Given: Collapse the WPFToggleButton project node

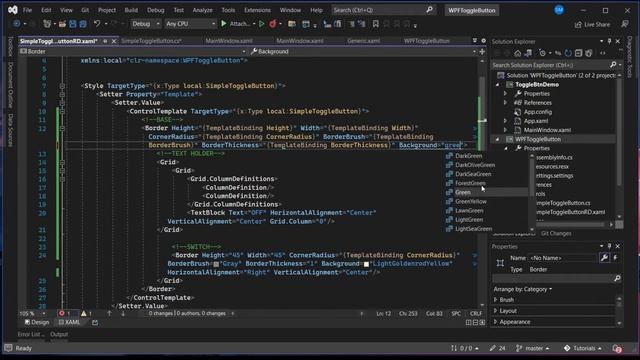Looking at the screenshot, I should [497, 139].
